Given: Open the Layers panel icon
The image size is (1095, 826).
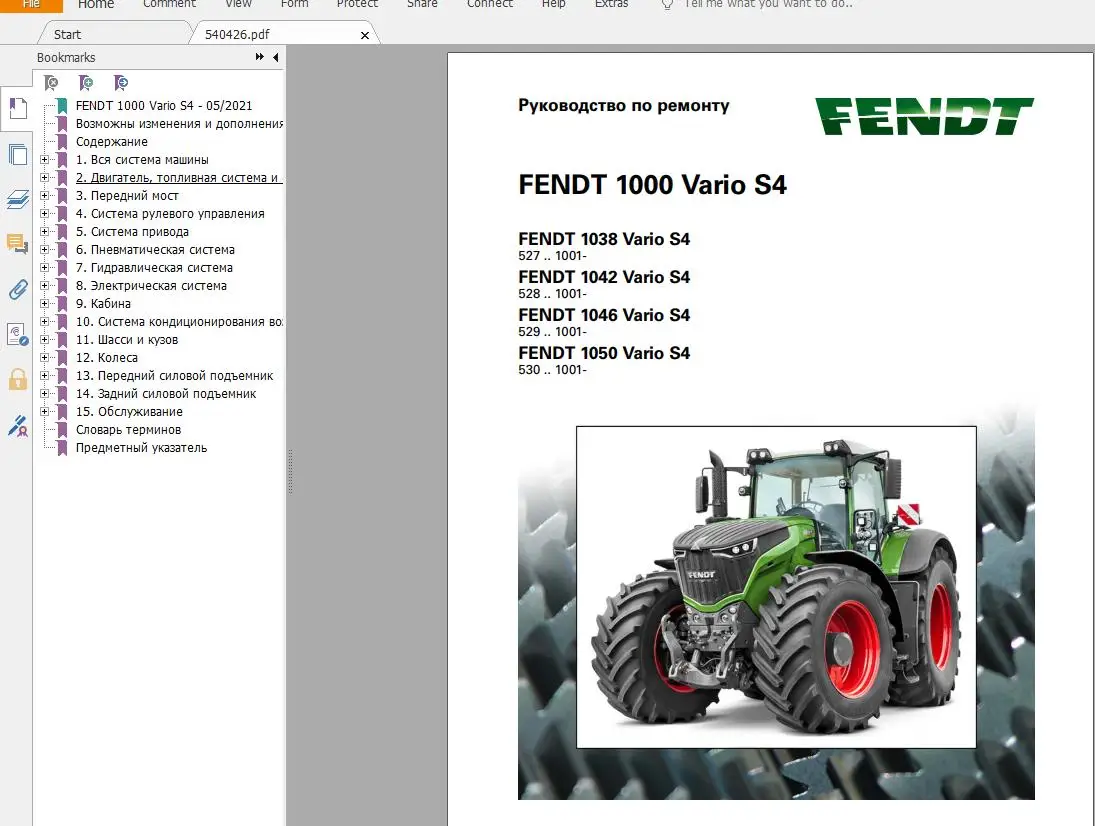Looking at the screenshot, I should point(17,199).
